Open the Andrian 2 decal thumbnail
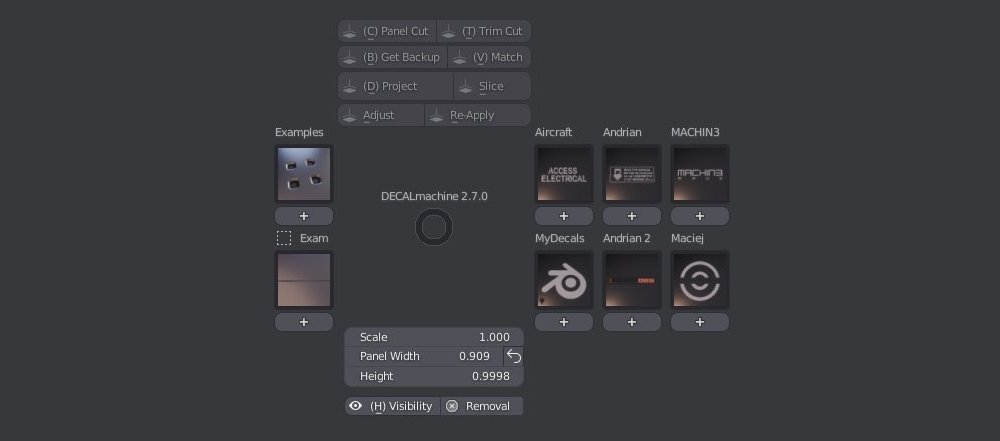Image resolution: width=1000 pixels, height=441 pixels. 631,280
